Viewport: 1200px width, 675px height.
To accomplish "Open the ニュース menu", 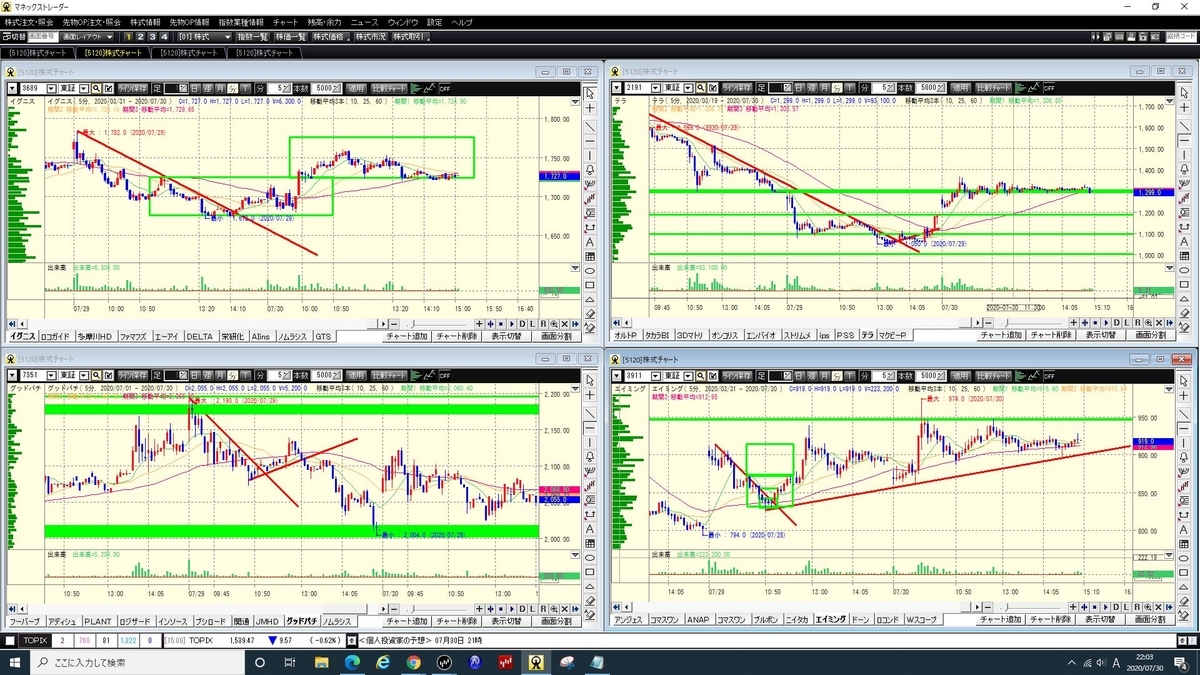I will [x=365, y=21].
